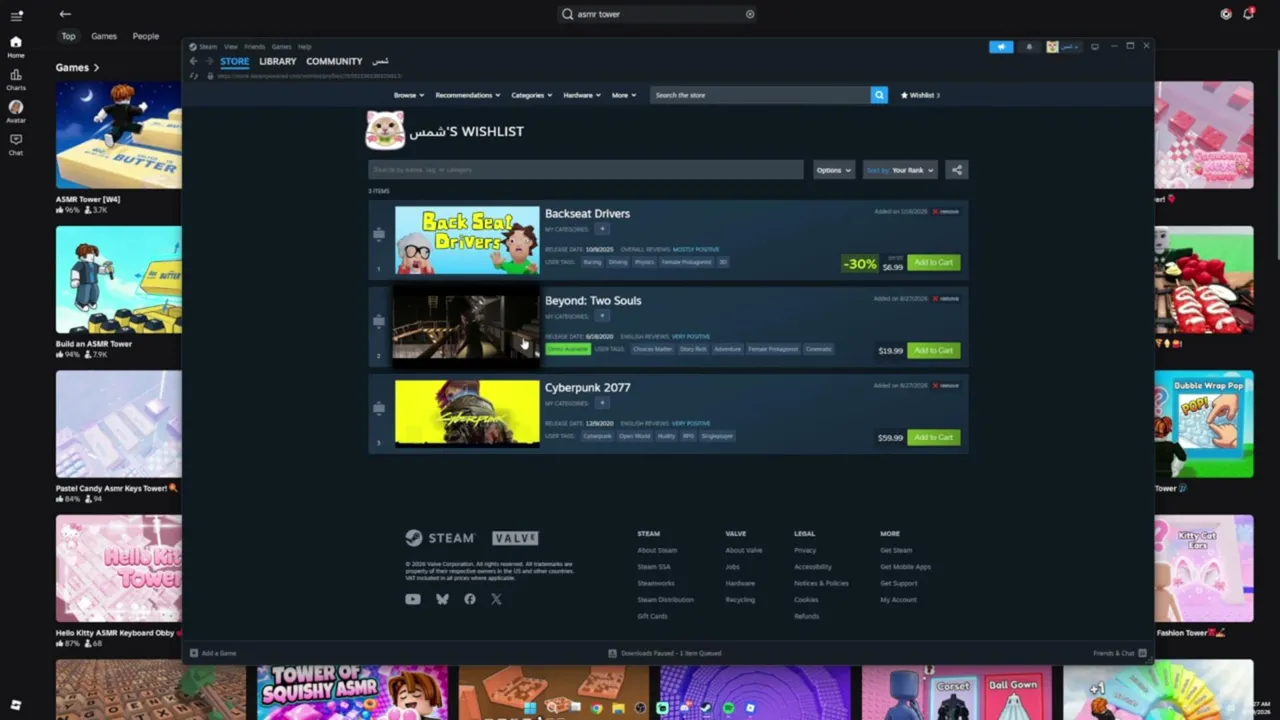Open the Wishlist link in store nav
Screen dimensions: 1280x720
921,95
